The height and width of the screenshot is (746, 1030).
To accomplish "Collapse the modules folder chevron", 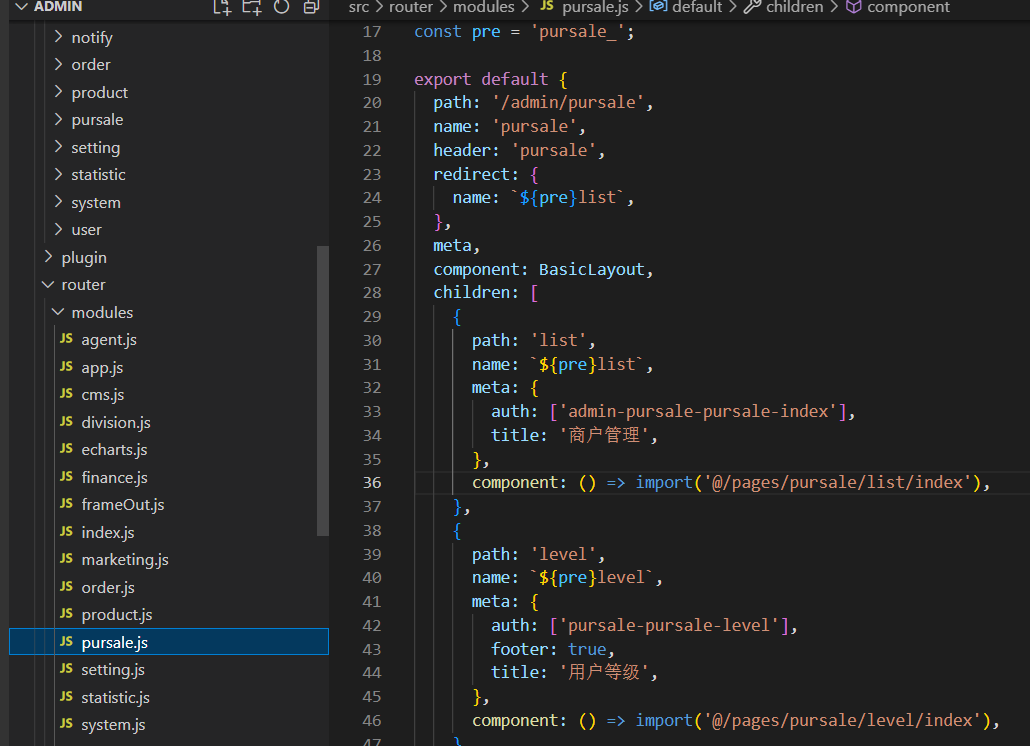I will [58, 312].
